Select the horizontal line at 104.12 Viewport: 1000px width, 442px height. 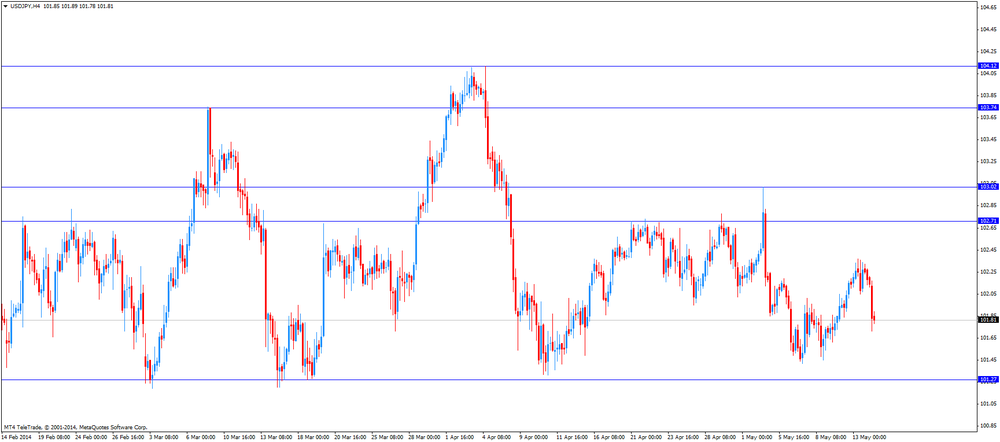488,66
